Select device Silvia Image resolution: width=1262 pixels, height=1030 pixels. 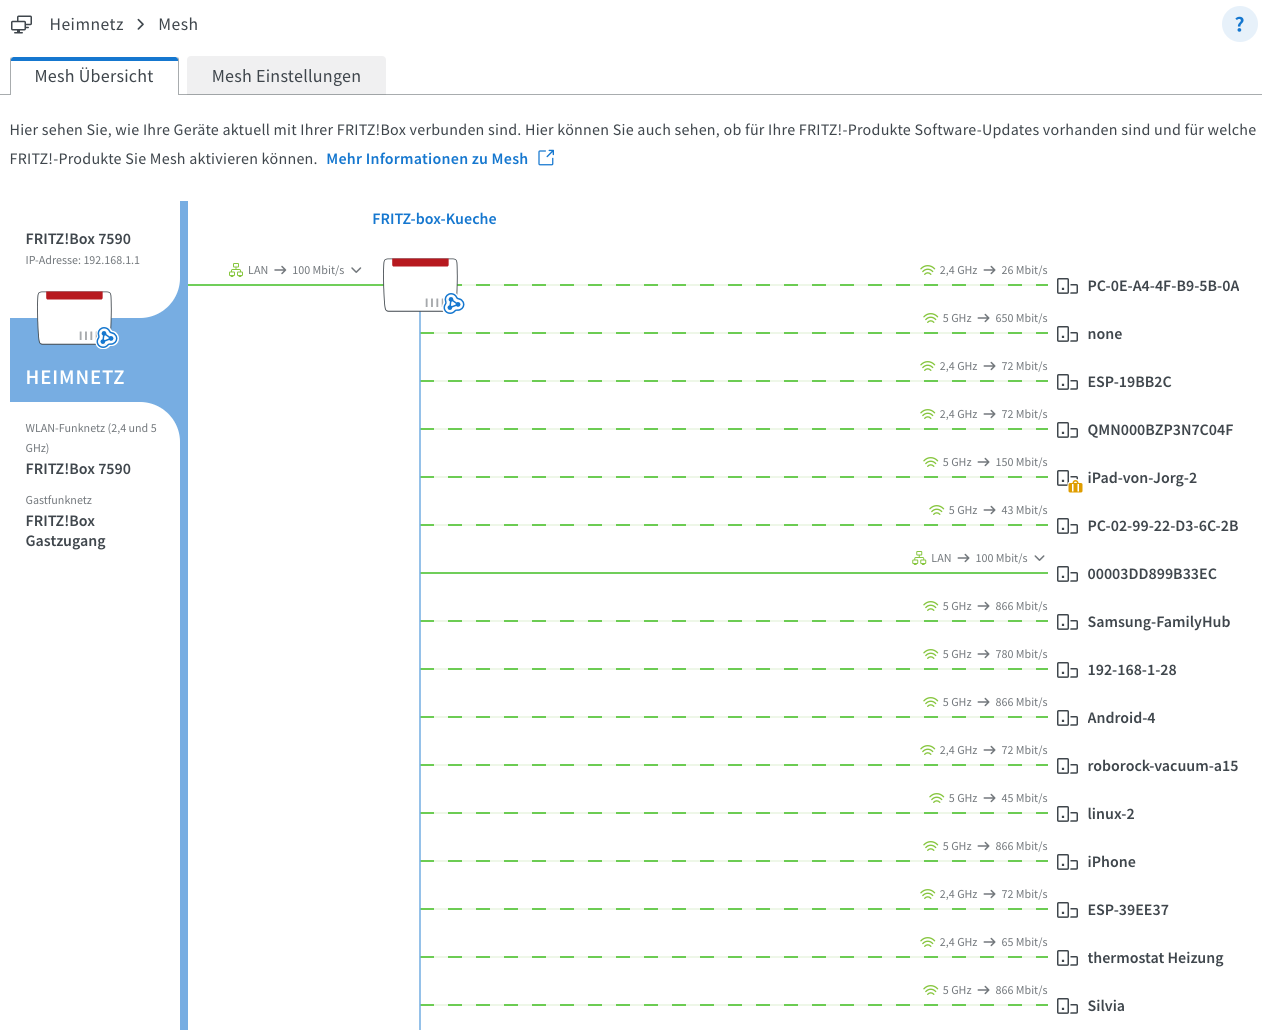point(1106,1006)
